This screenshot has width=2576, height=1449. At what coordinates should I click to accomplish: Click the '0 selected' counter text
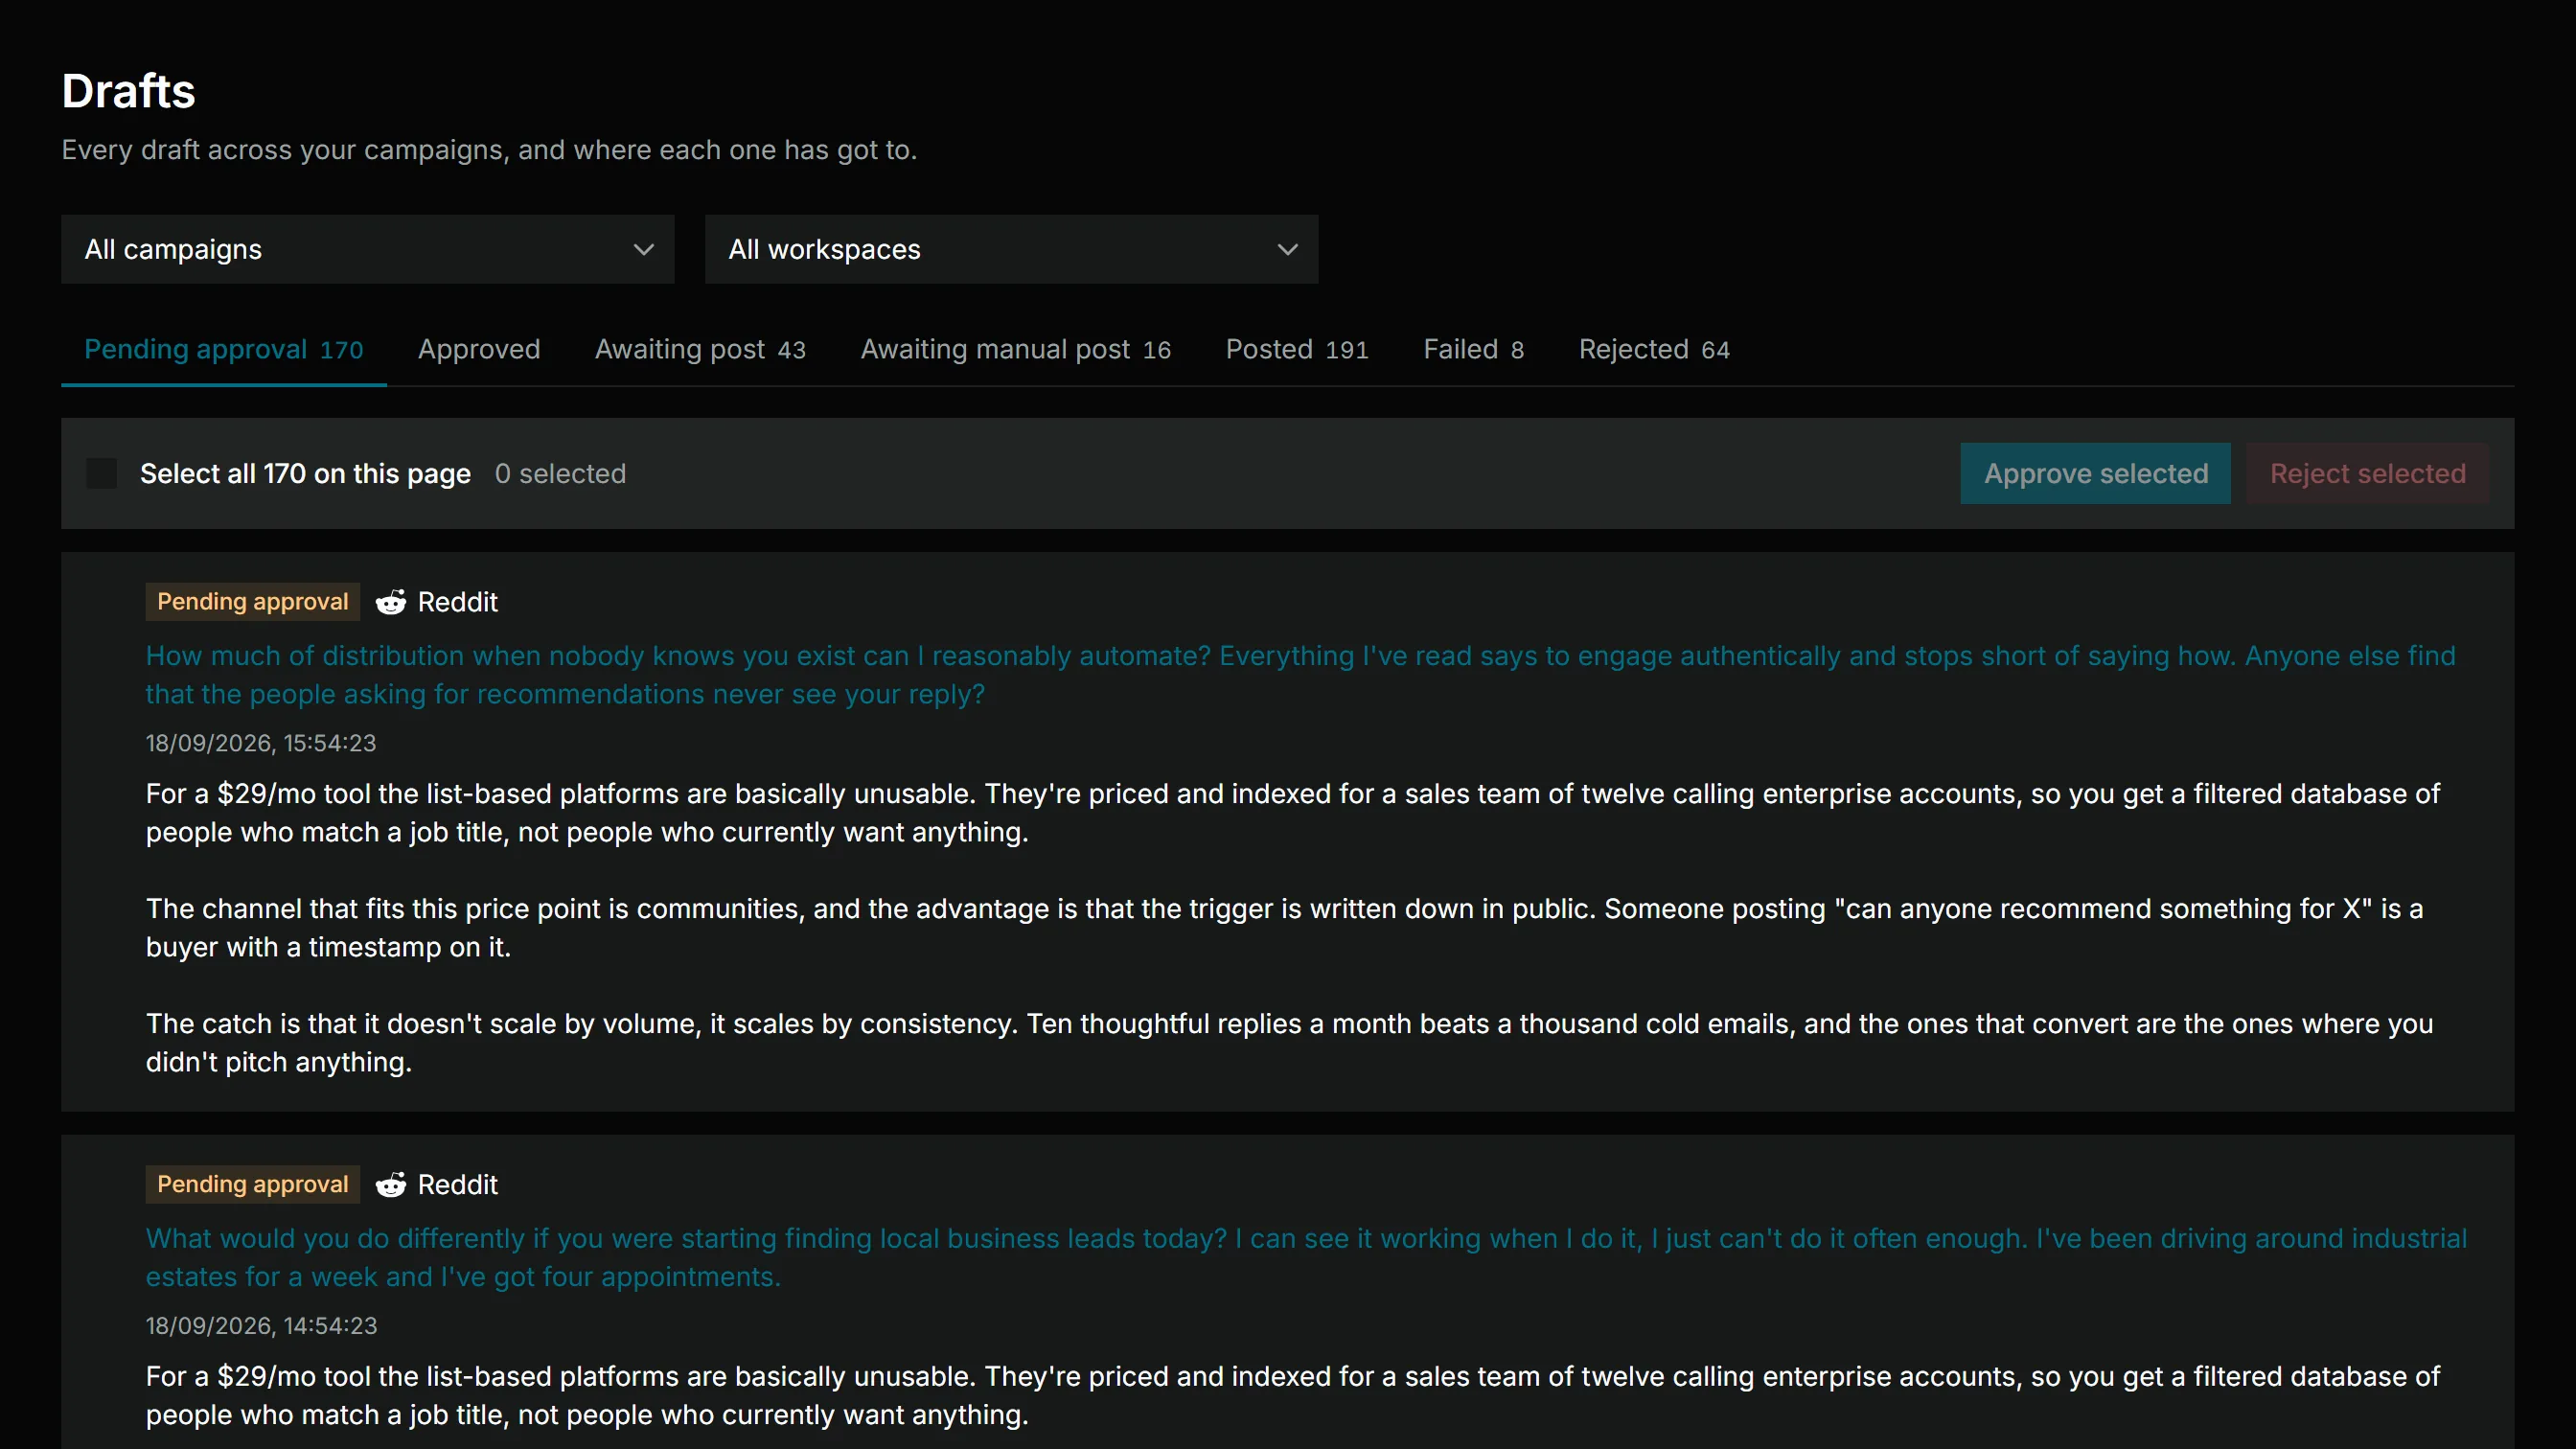pyautogui.click(x=560, y=473)
